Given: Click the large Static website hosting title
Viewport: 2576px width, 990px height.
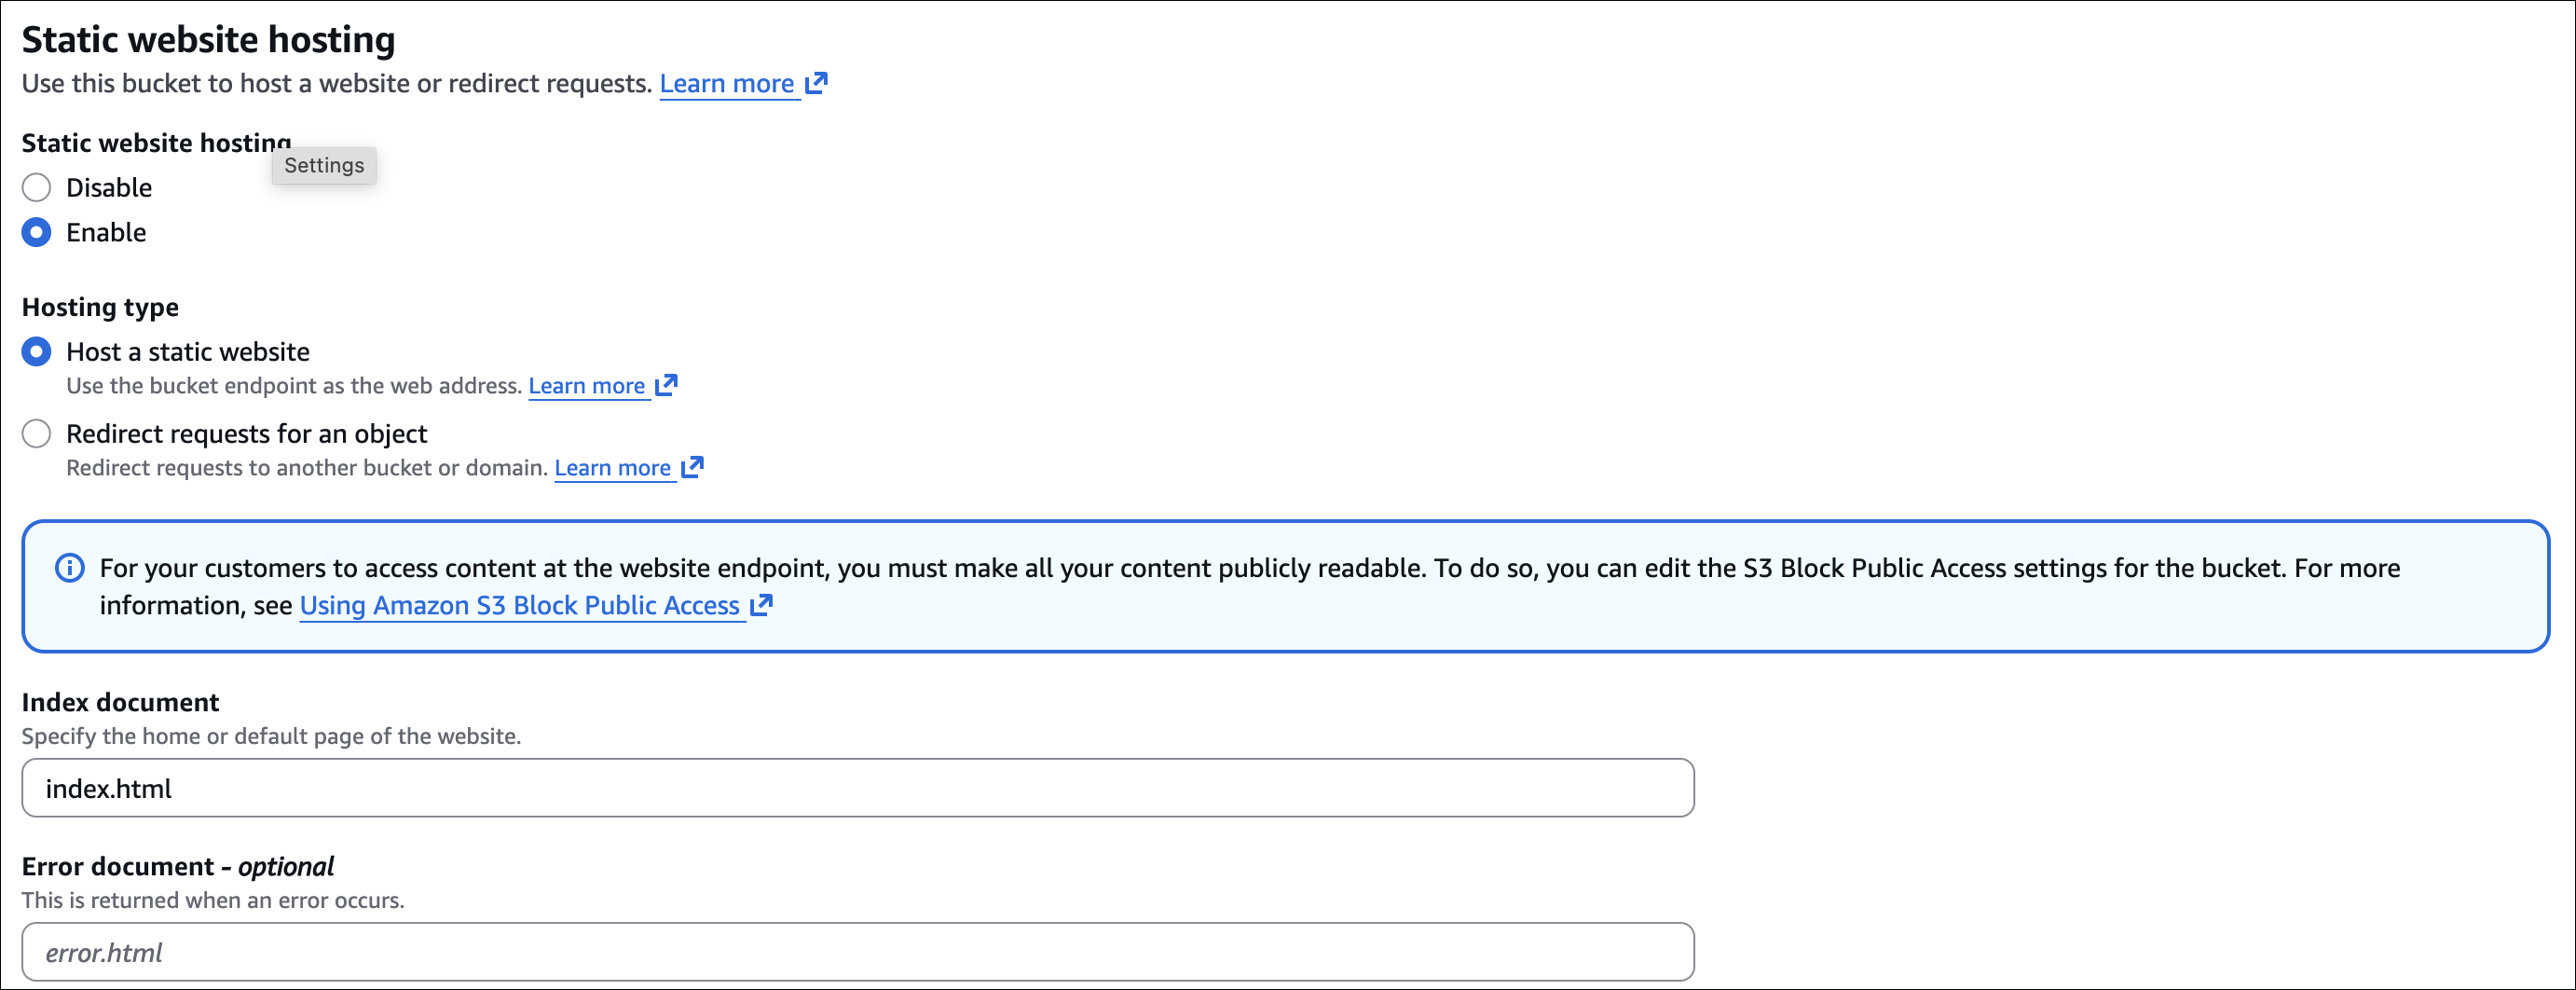Looking at the screenshot, I should click(x=208, y=40).
